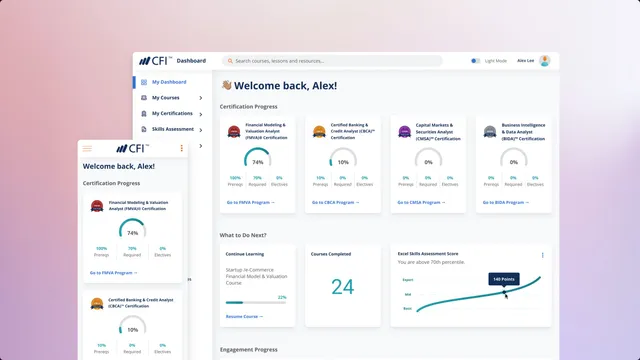Click the waving hand emoji by welcome
Viewport: 640px width, 360px height.
(227, 85)
